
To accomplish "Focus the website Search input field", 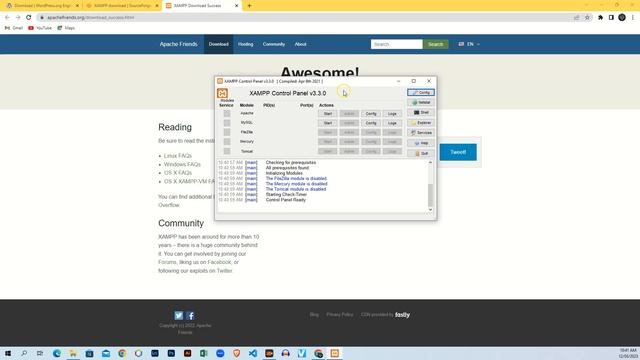I will (396, 44).
